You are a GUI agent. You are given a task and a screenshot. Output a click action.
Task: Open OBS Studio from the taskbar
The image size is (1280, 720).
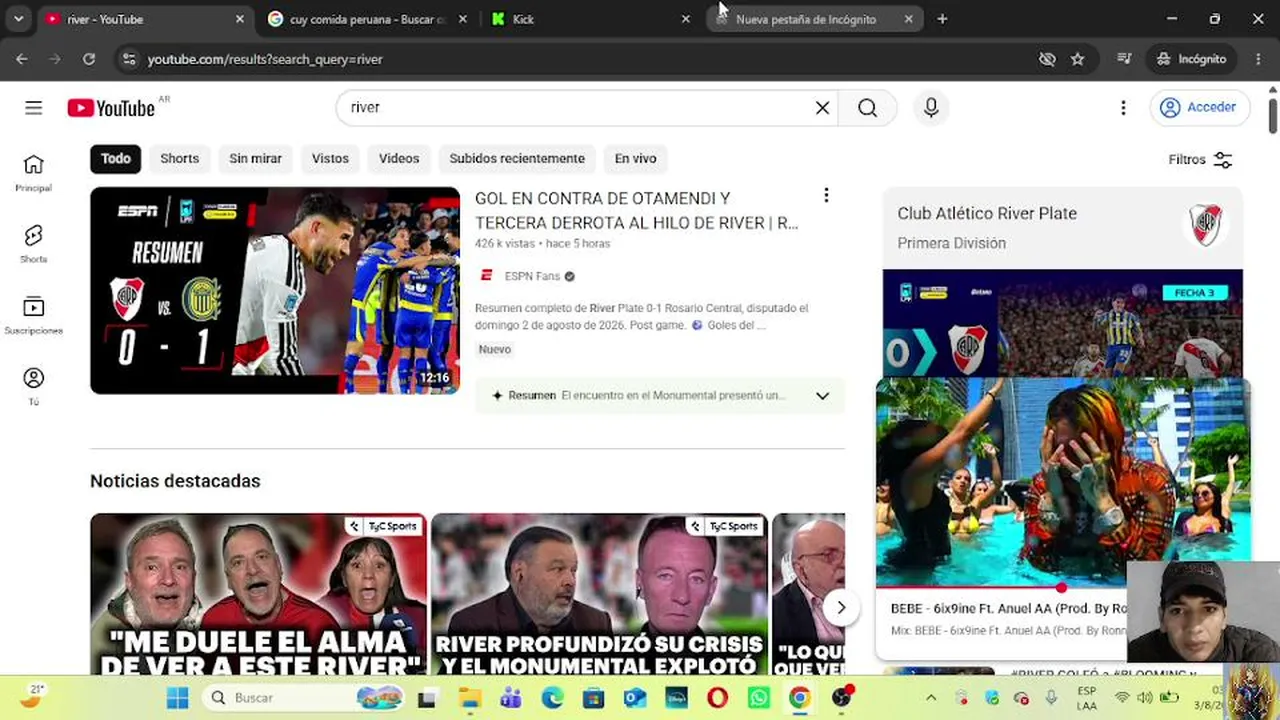coord(841,698)
